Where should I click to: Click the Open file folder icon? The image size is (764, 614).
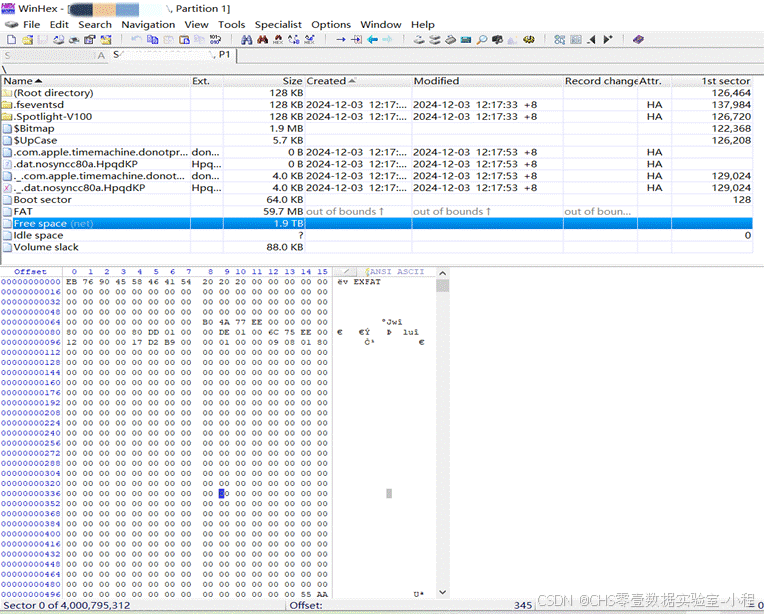tap(27, 40)
